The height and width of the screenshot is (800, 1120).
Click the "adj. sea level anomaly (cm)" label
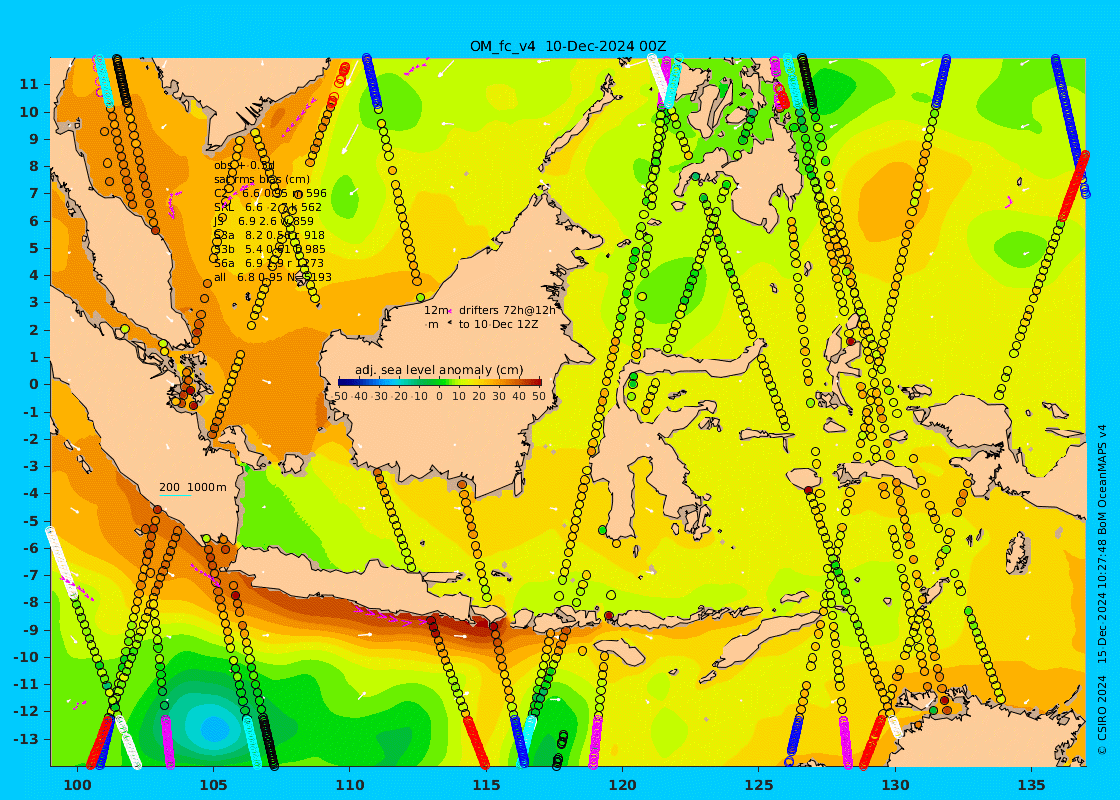[x=439, y=370]
